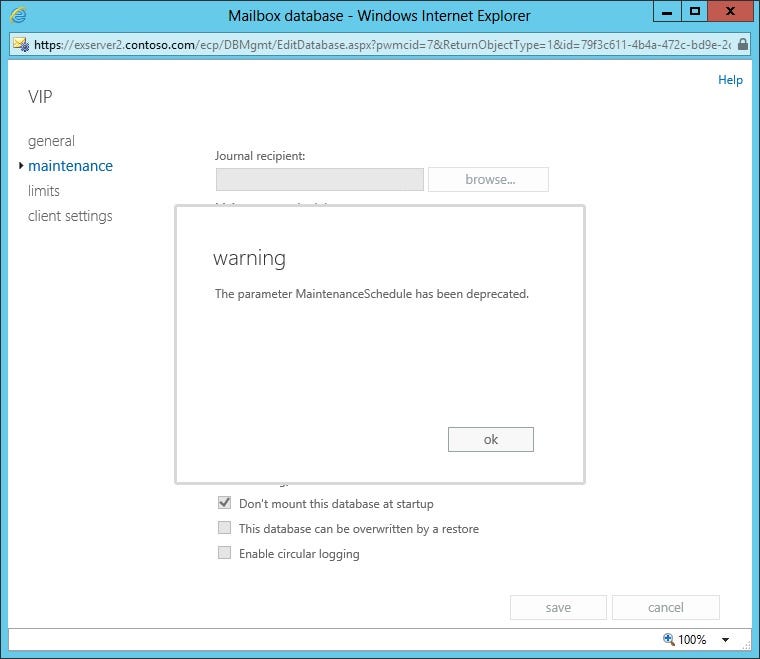Uncheck Don't mount this database at startup
Image resolution: width=760 pixels, height=659 pixels.
click(225, 504)
